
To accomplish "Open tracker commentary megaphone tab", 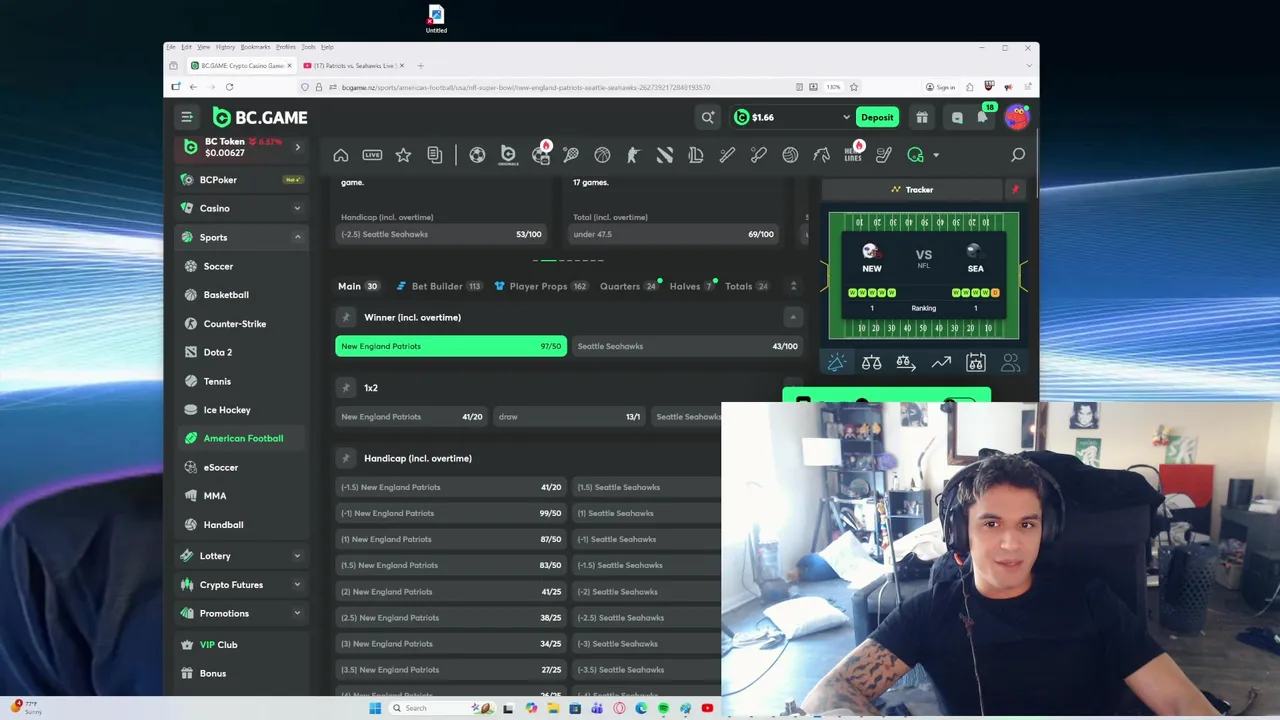I will (837, 363).
